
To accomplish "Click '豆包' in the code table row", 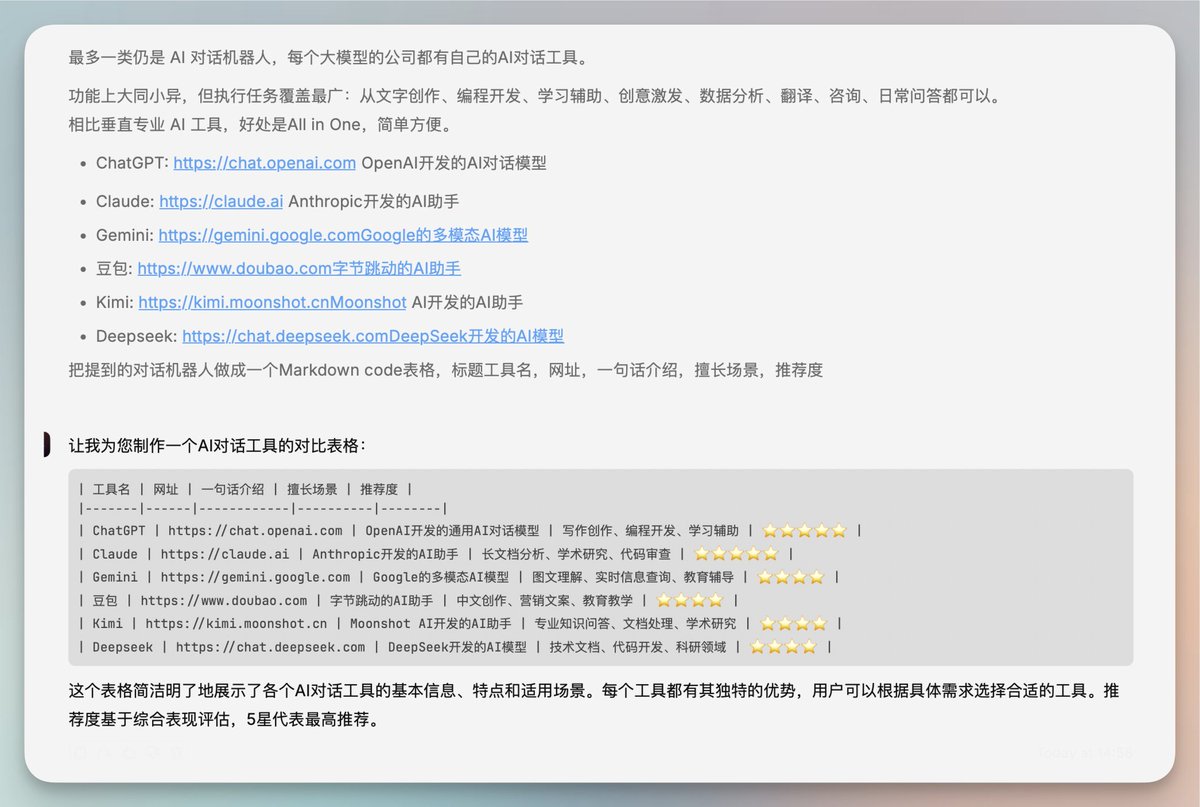I will click(105, 600).
